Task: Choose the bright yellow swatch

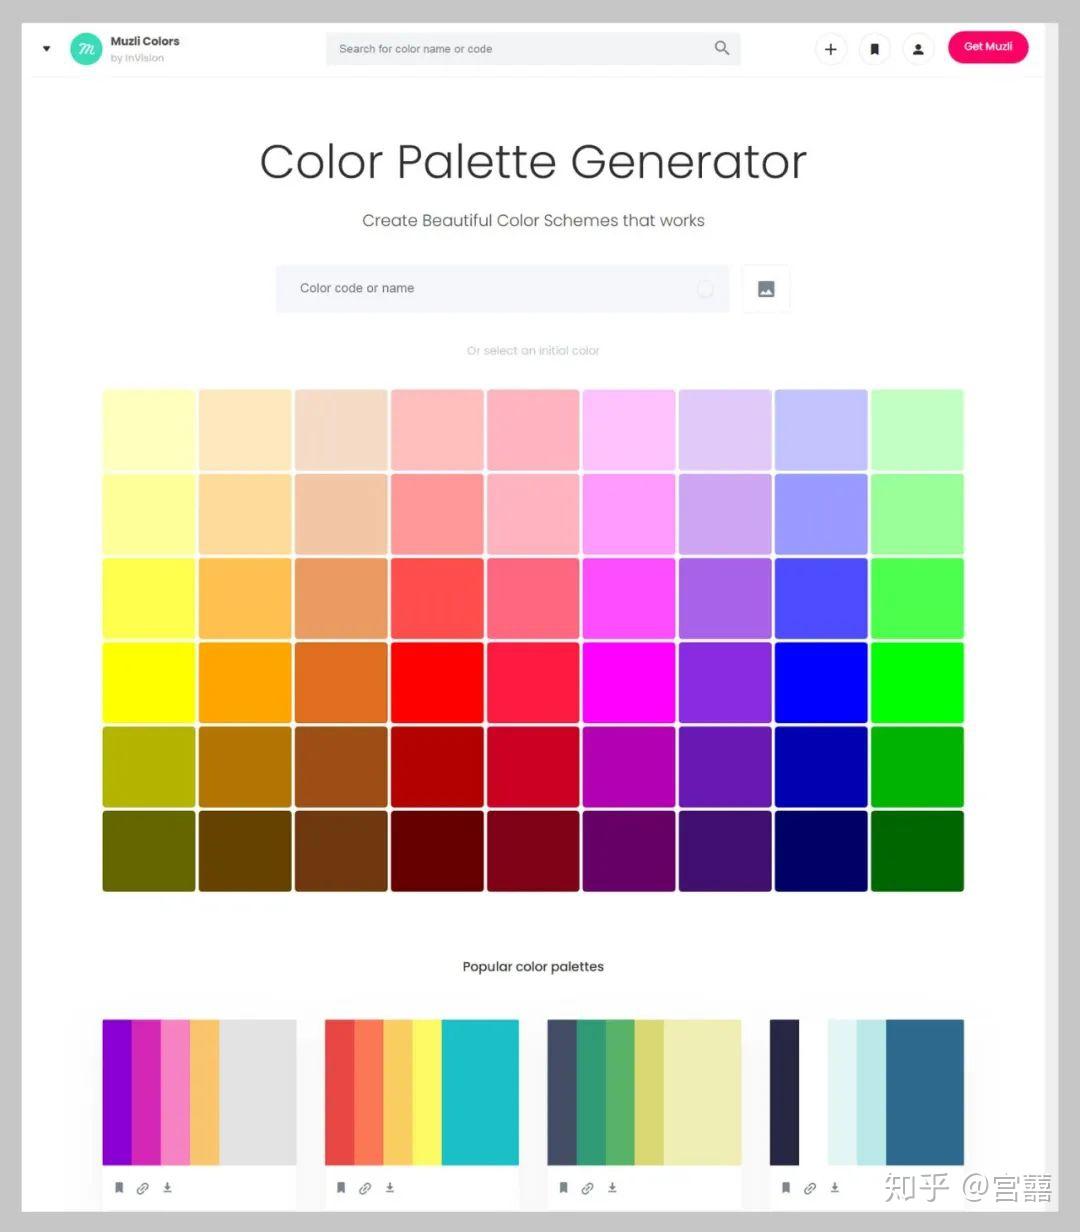Action: (x=149, y=682)
